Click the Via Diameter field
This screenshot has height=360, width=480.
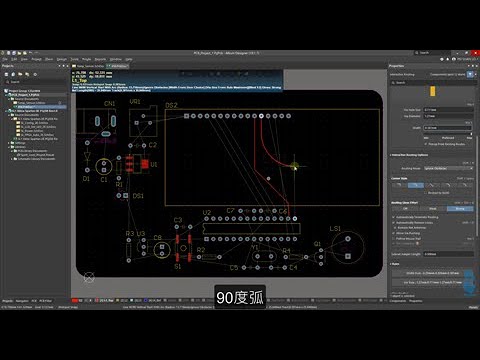[448, 116]
